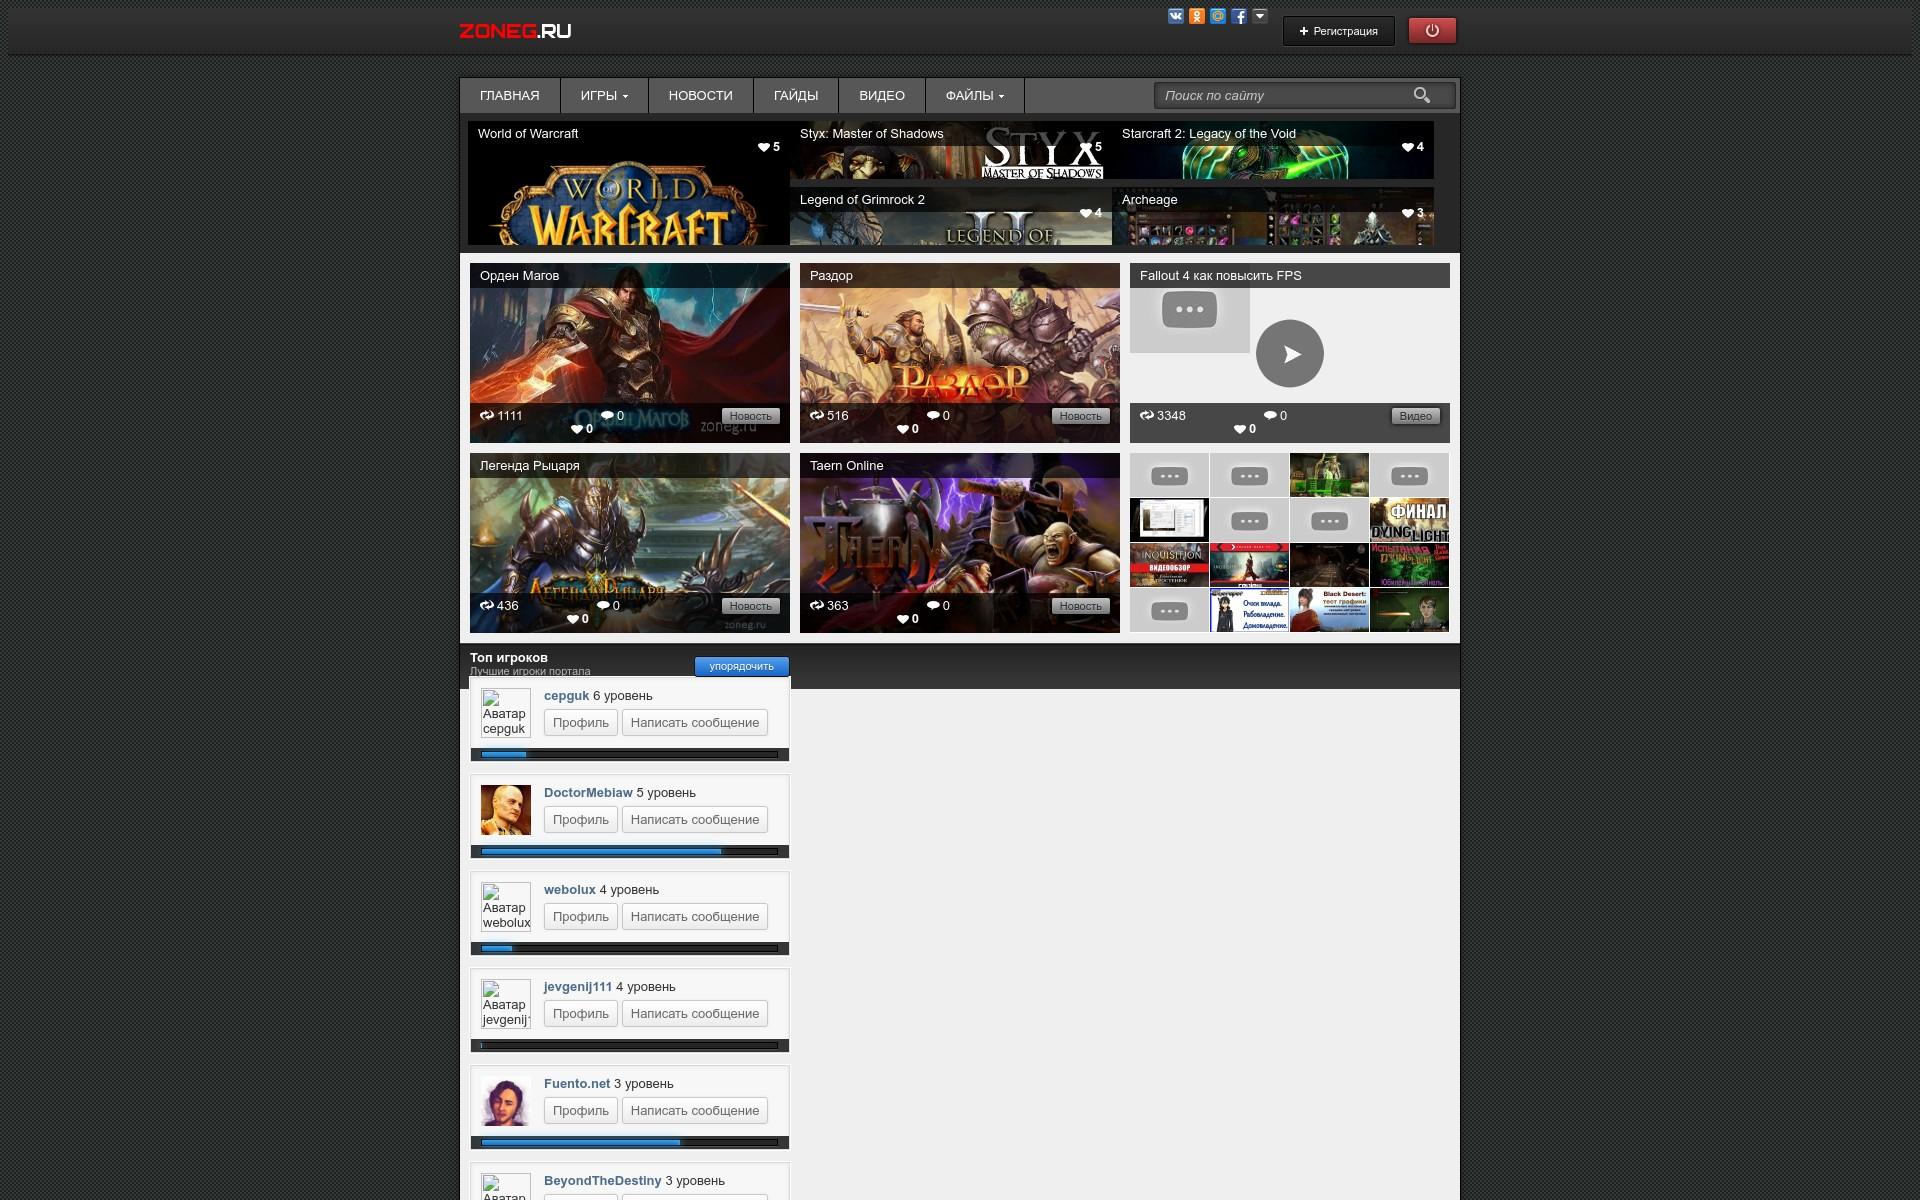Open Legend of Grimrock 2 banner

[951, 216]
